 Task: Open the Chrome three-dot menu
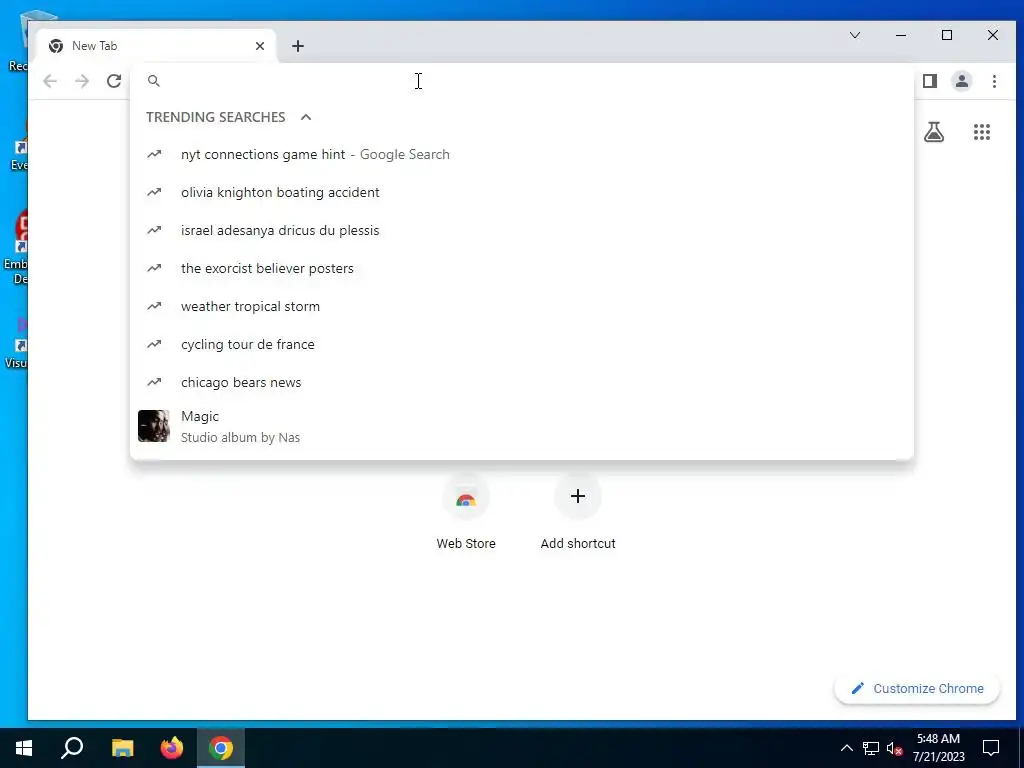point(994,81)
